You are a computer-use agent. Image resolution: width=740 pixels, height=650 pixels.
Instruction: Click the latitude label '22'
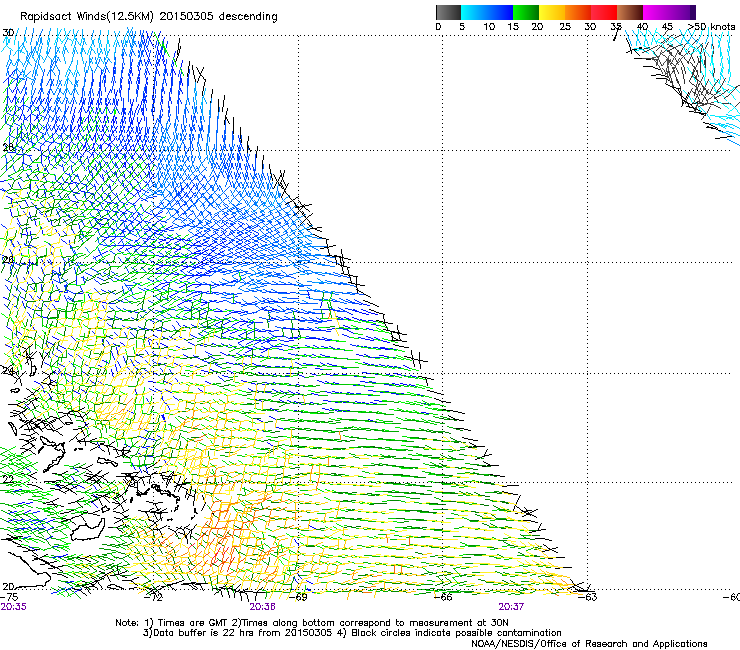coord(8,479)
